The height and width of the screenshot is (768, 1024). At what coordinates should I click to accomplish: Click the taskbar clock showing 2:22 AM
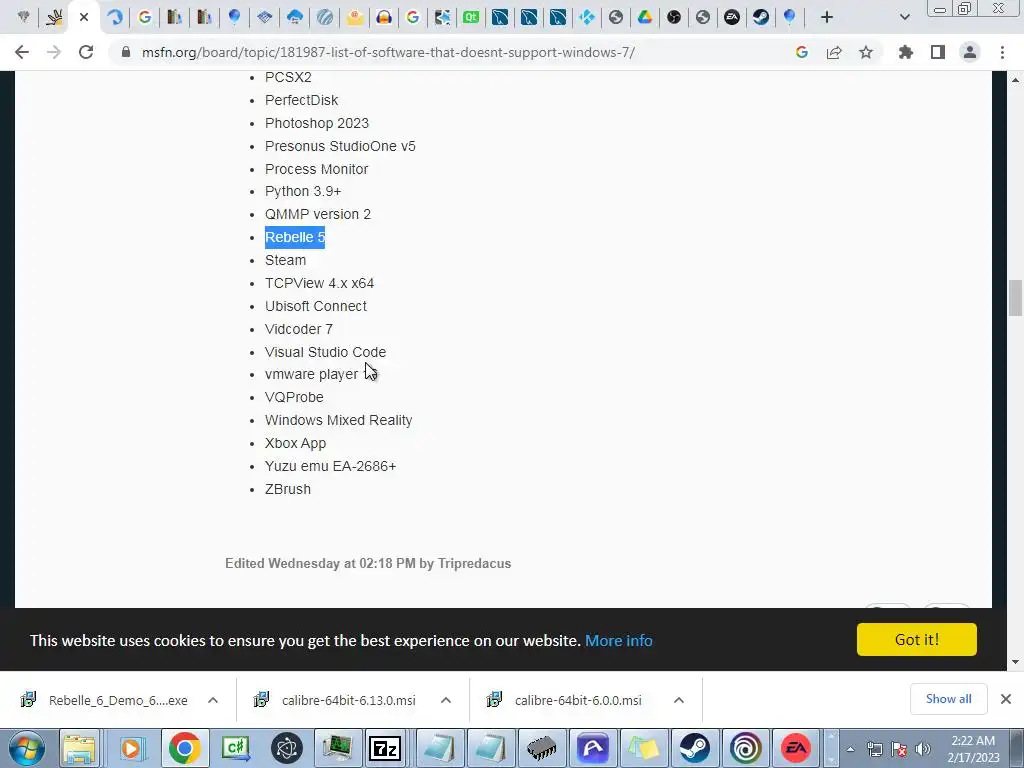[973, 749]
